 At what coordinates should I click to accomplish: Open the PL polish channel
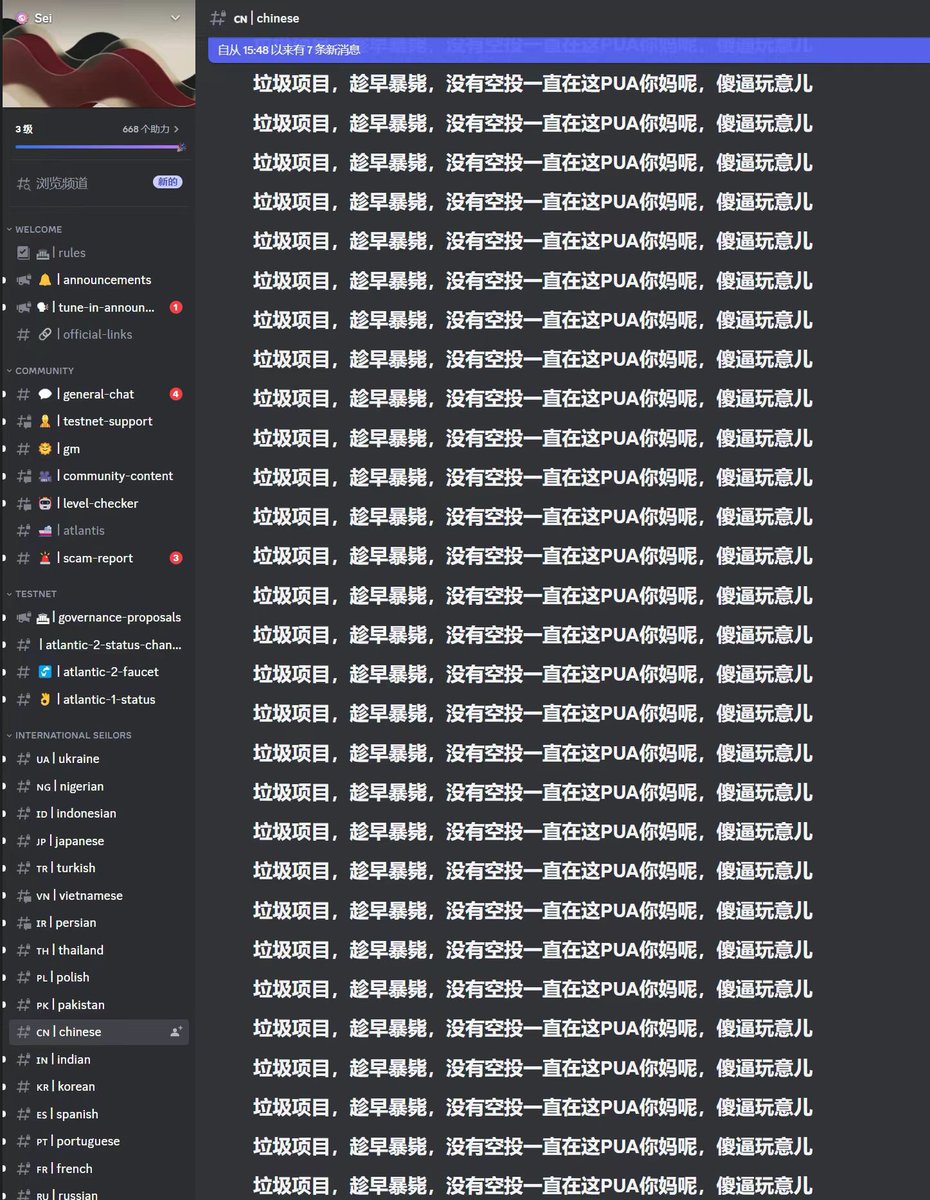pyautogui.click(x=98, y=977)
